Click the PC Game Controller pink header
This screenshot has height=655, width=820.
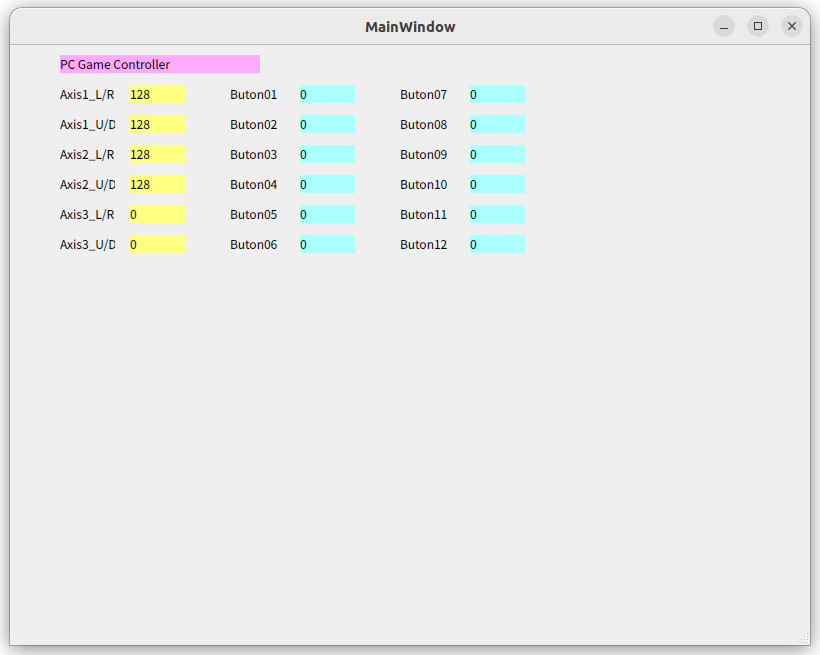click(158, 64)
